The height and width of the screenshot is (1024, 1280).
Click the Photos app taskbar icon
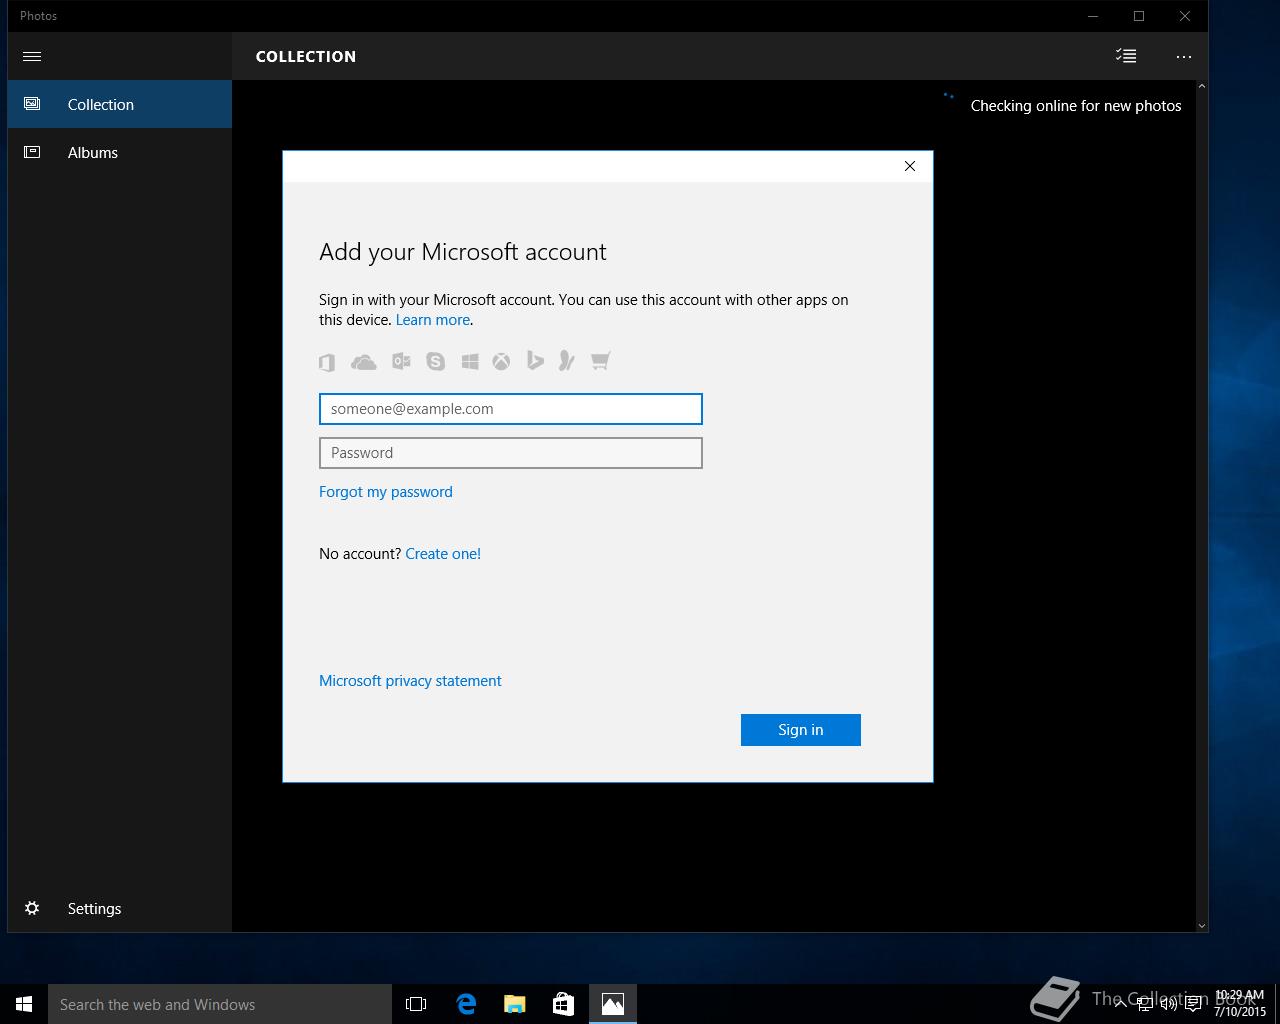(x=613, y=1004)
